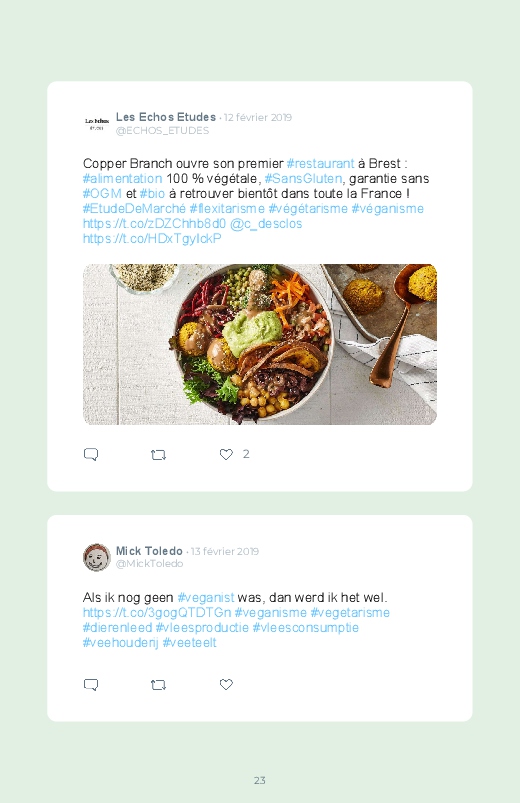
Task: Open Les Echos Etudes account name
Action: click(166, 117)
